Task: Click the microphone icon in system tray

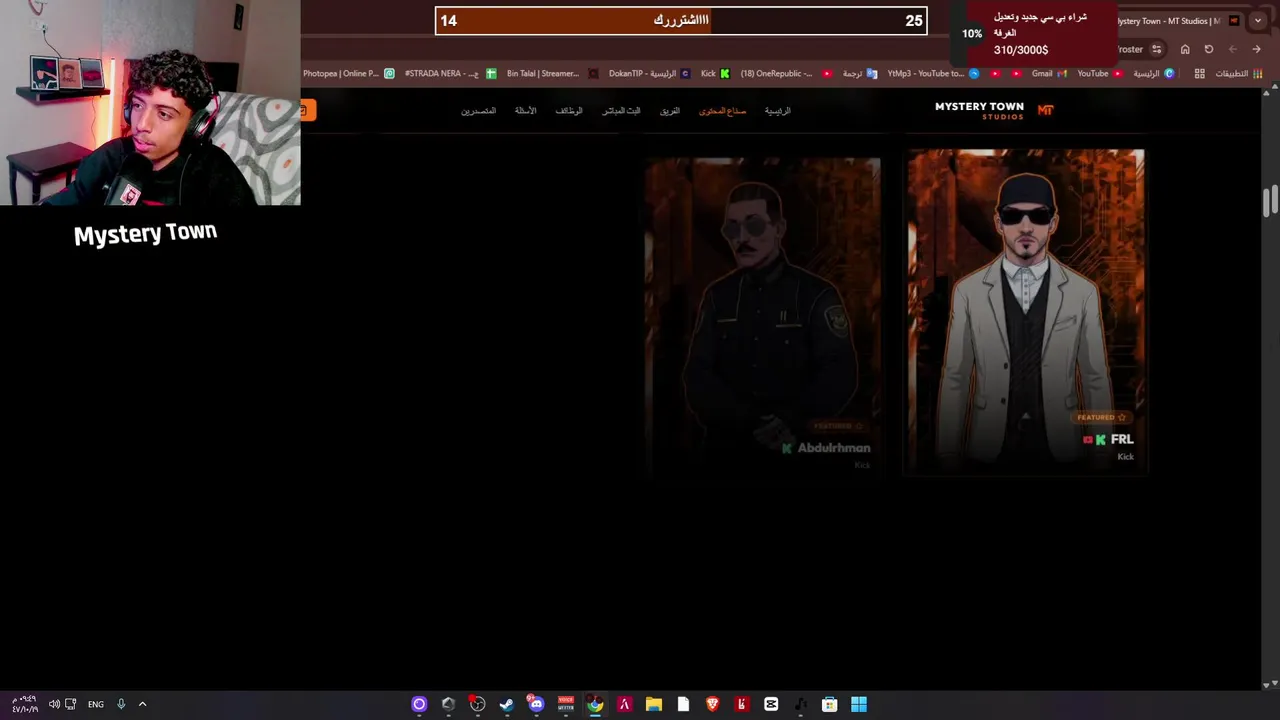Action: tap(121, 704)
